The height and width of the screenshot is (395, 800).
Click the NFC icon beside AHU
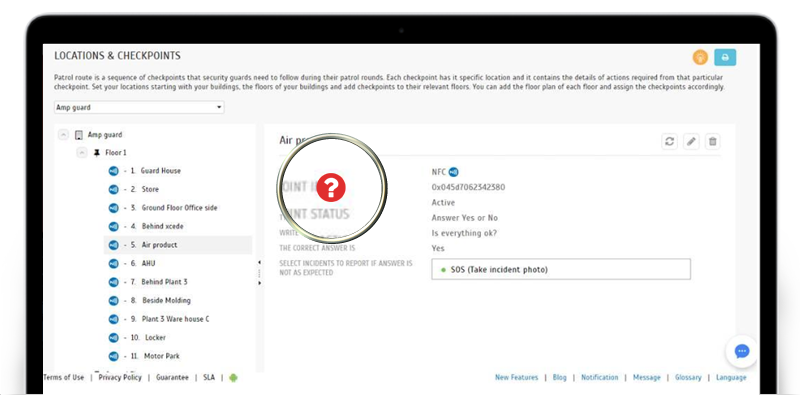click(x=113, y=263)
